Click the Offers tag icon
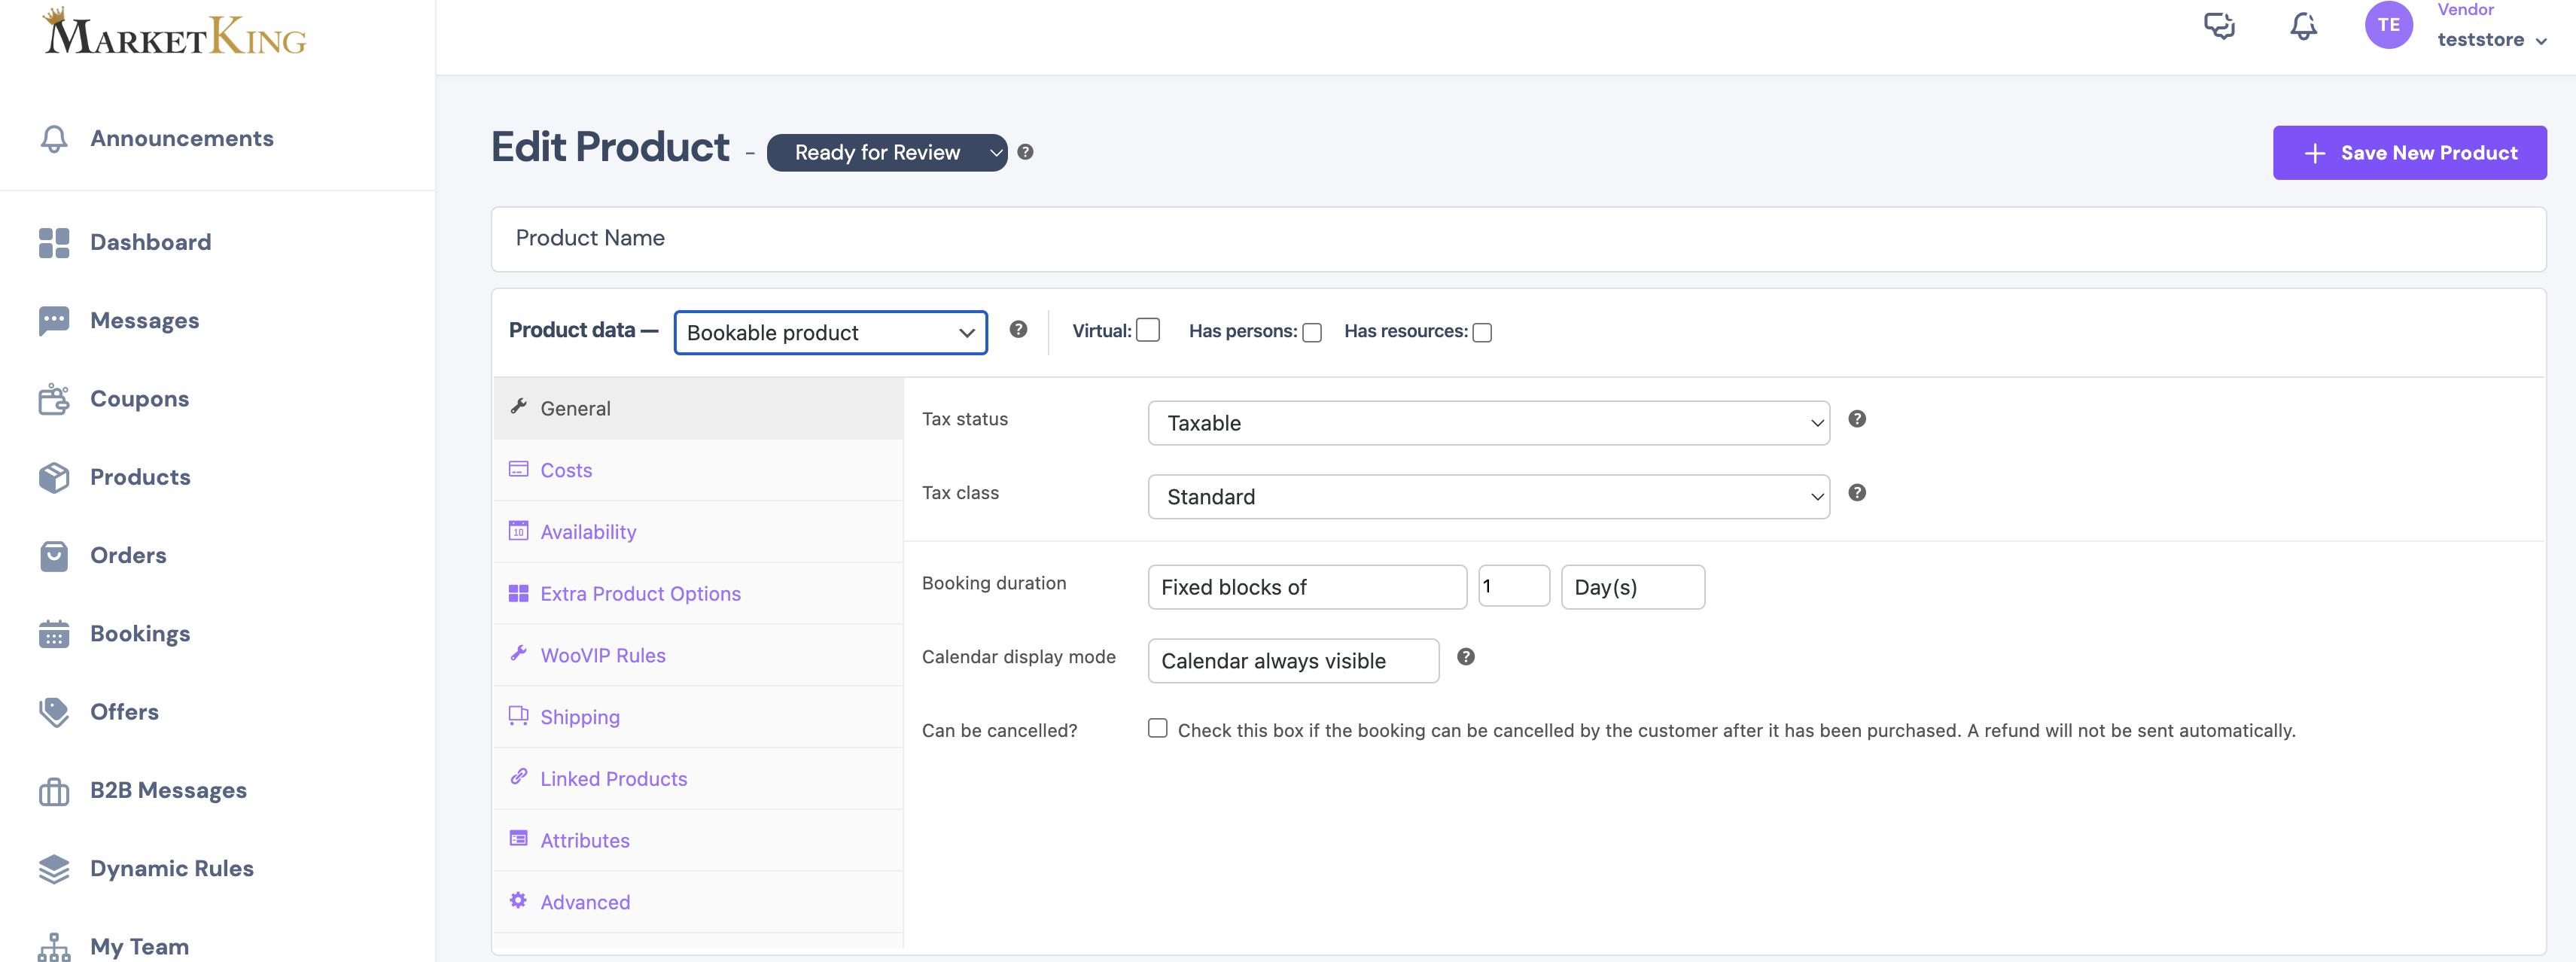 54,712
